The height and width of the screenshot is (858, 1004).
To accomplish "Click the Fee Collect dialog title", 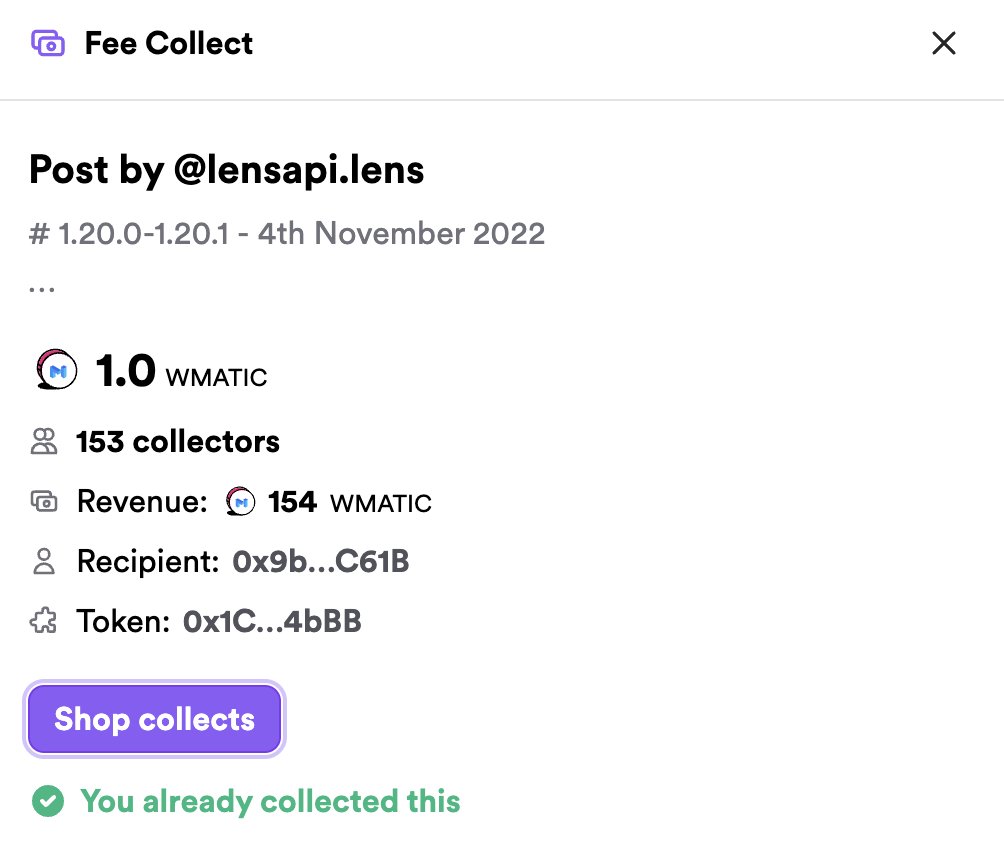I will pos(169,44).
